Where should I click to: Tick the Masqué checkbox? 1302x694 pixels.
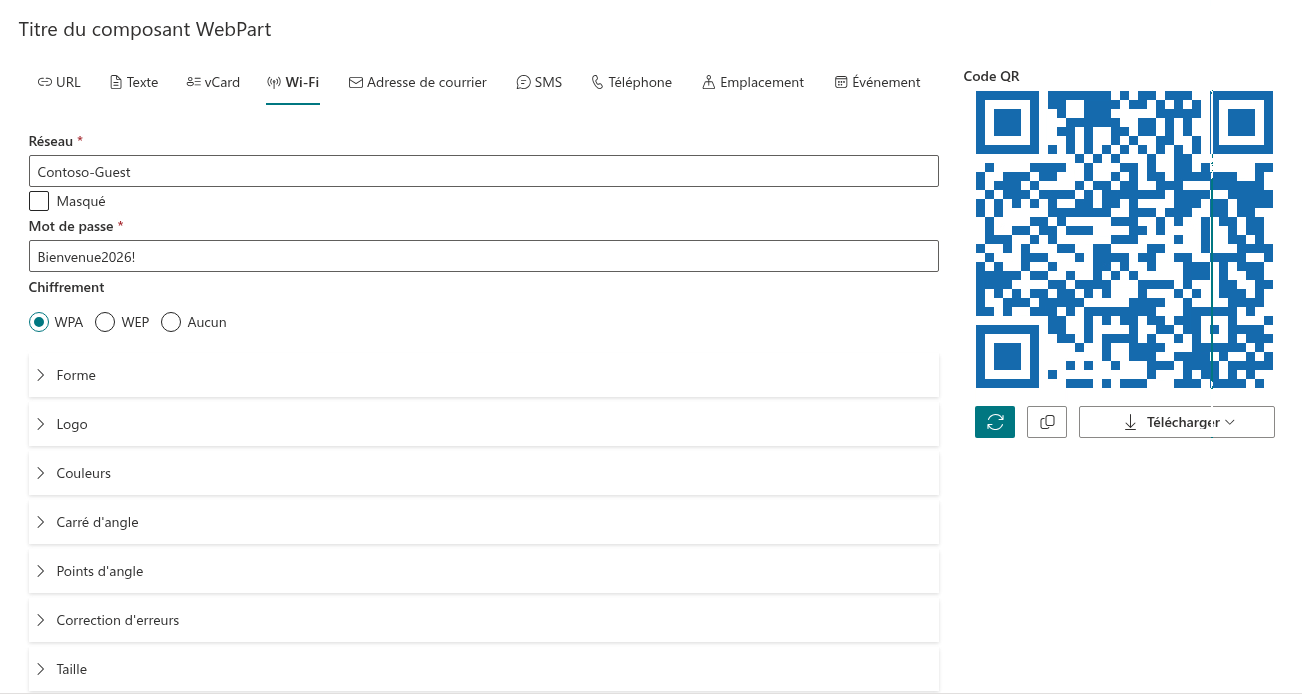[39, 201]
